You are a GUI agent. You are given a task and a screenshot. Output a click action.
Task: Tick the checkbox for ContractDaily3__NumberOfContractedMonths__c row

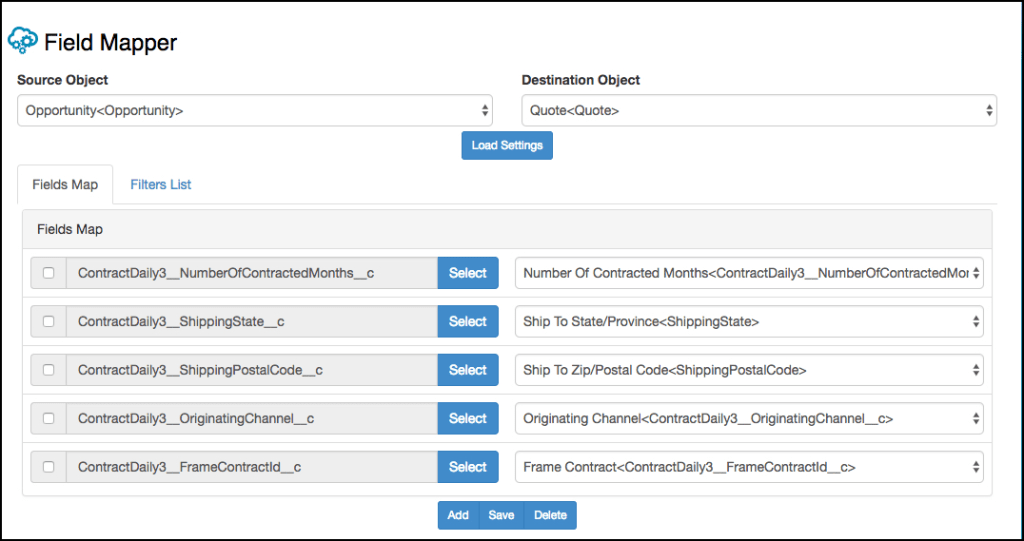pos(48,273)
